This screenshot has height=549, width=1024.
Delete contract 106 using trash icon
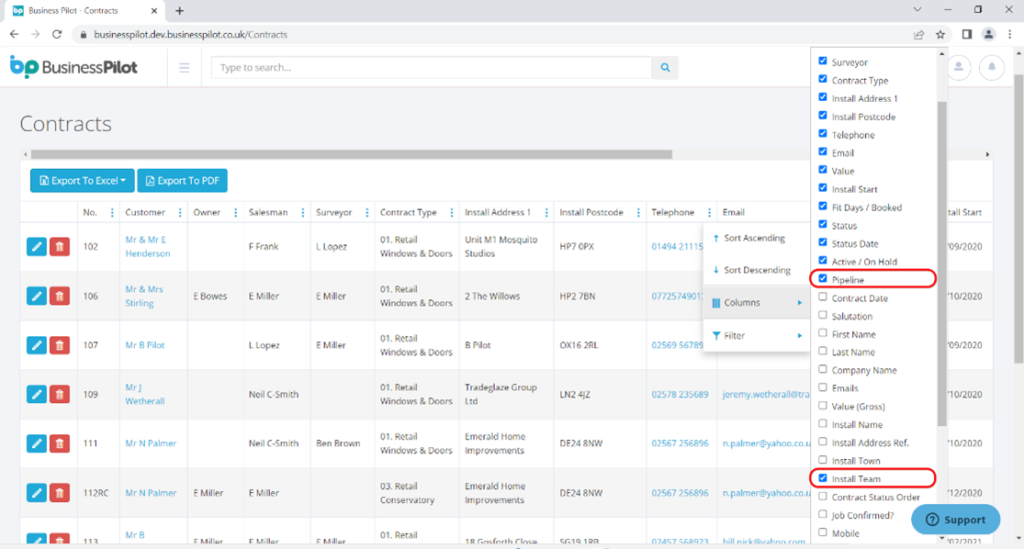[59, 295]
